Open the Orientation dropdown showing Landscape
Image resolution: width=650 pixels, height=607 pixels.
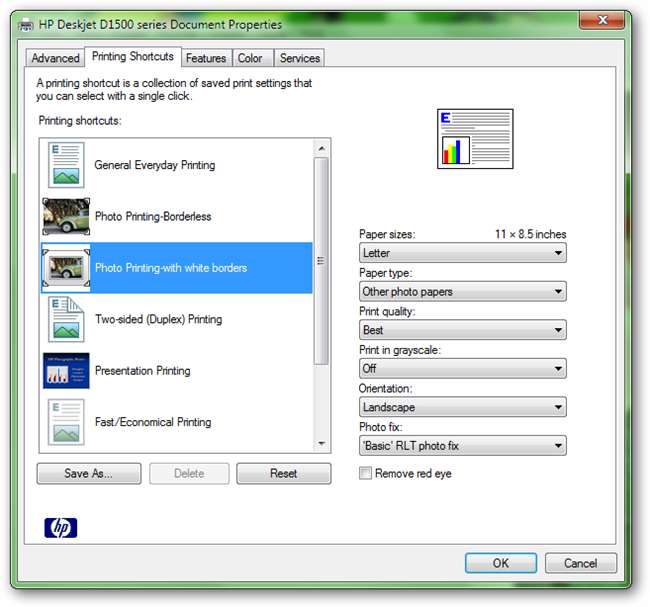coord(463,407)
